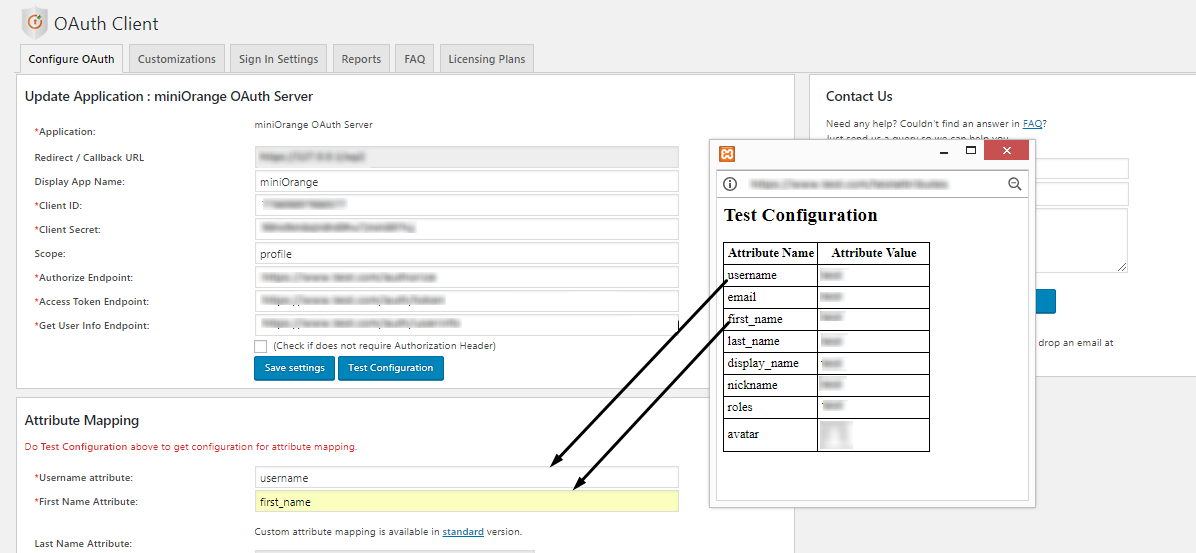Close the Test Configuration popup window
This screenshot has height=553, width=1196.
pos(1007,150)
